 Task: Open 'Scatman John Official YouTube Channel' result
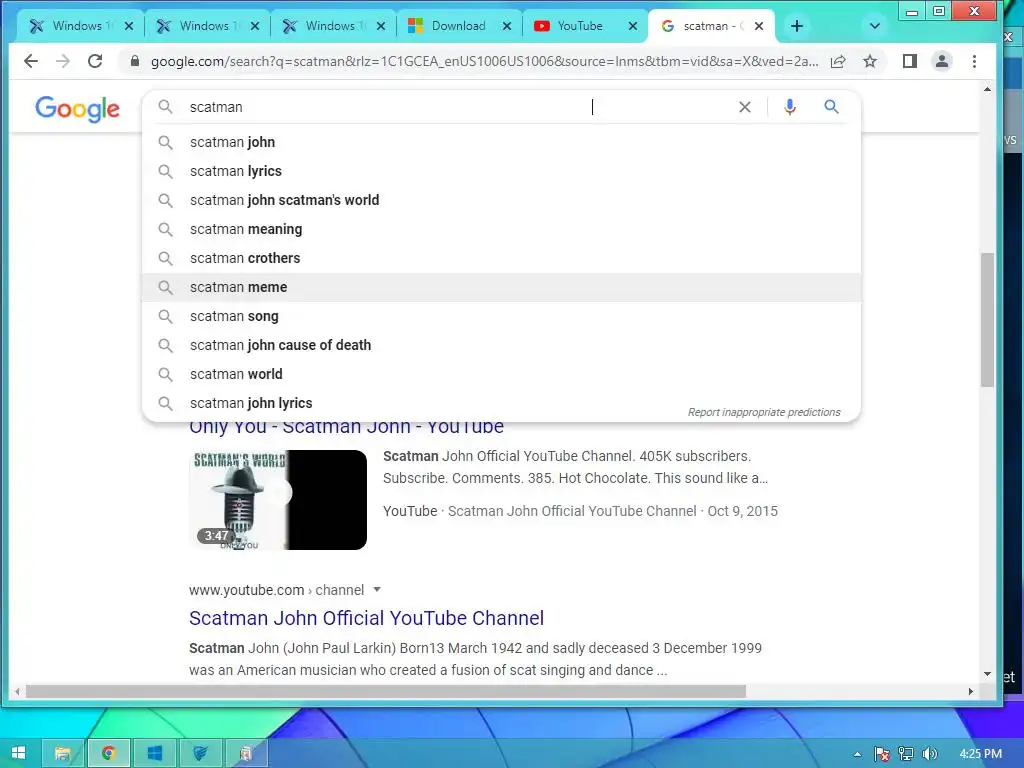[x=366, y=618]
